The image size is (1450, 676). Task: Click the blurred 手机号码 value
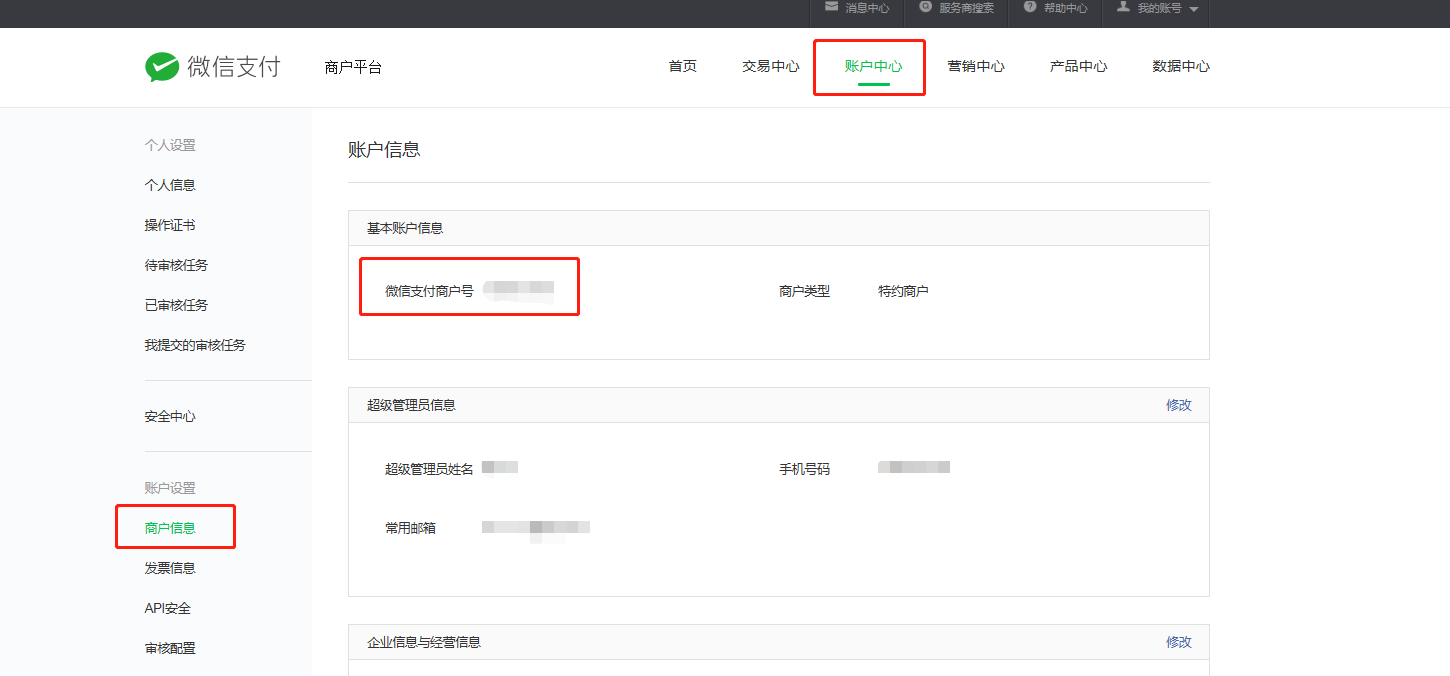pyautogui.click(x=914, y=467)
